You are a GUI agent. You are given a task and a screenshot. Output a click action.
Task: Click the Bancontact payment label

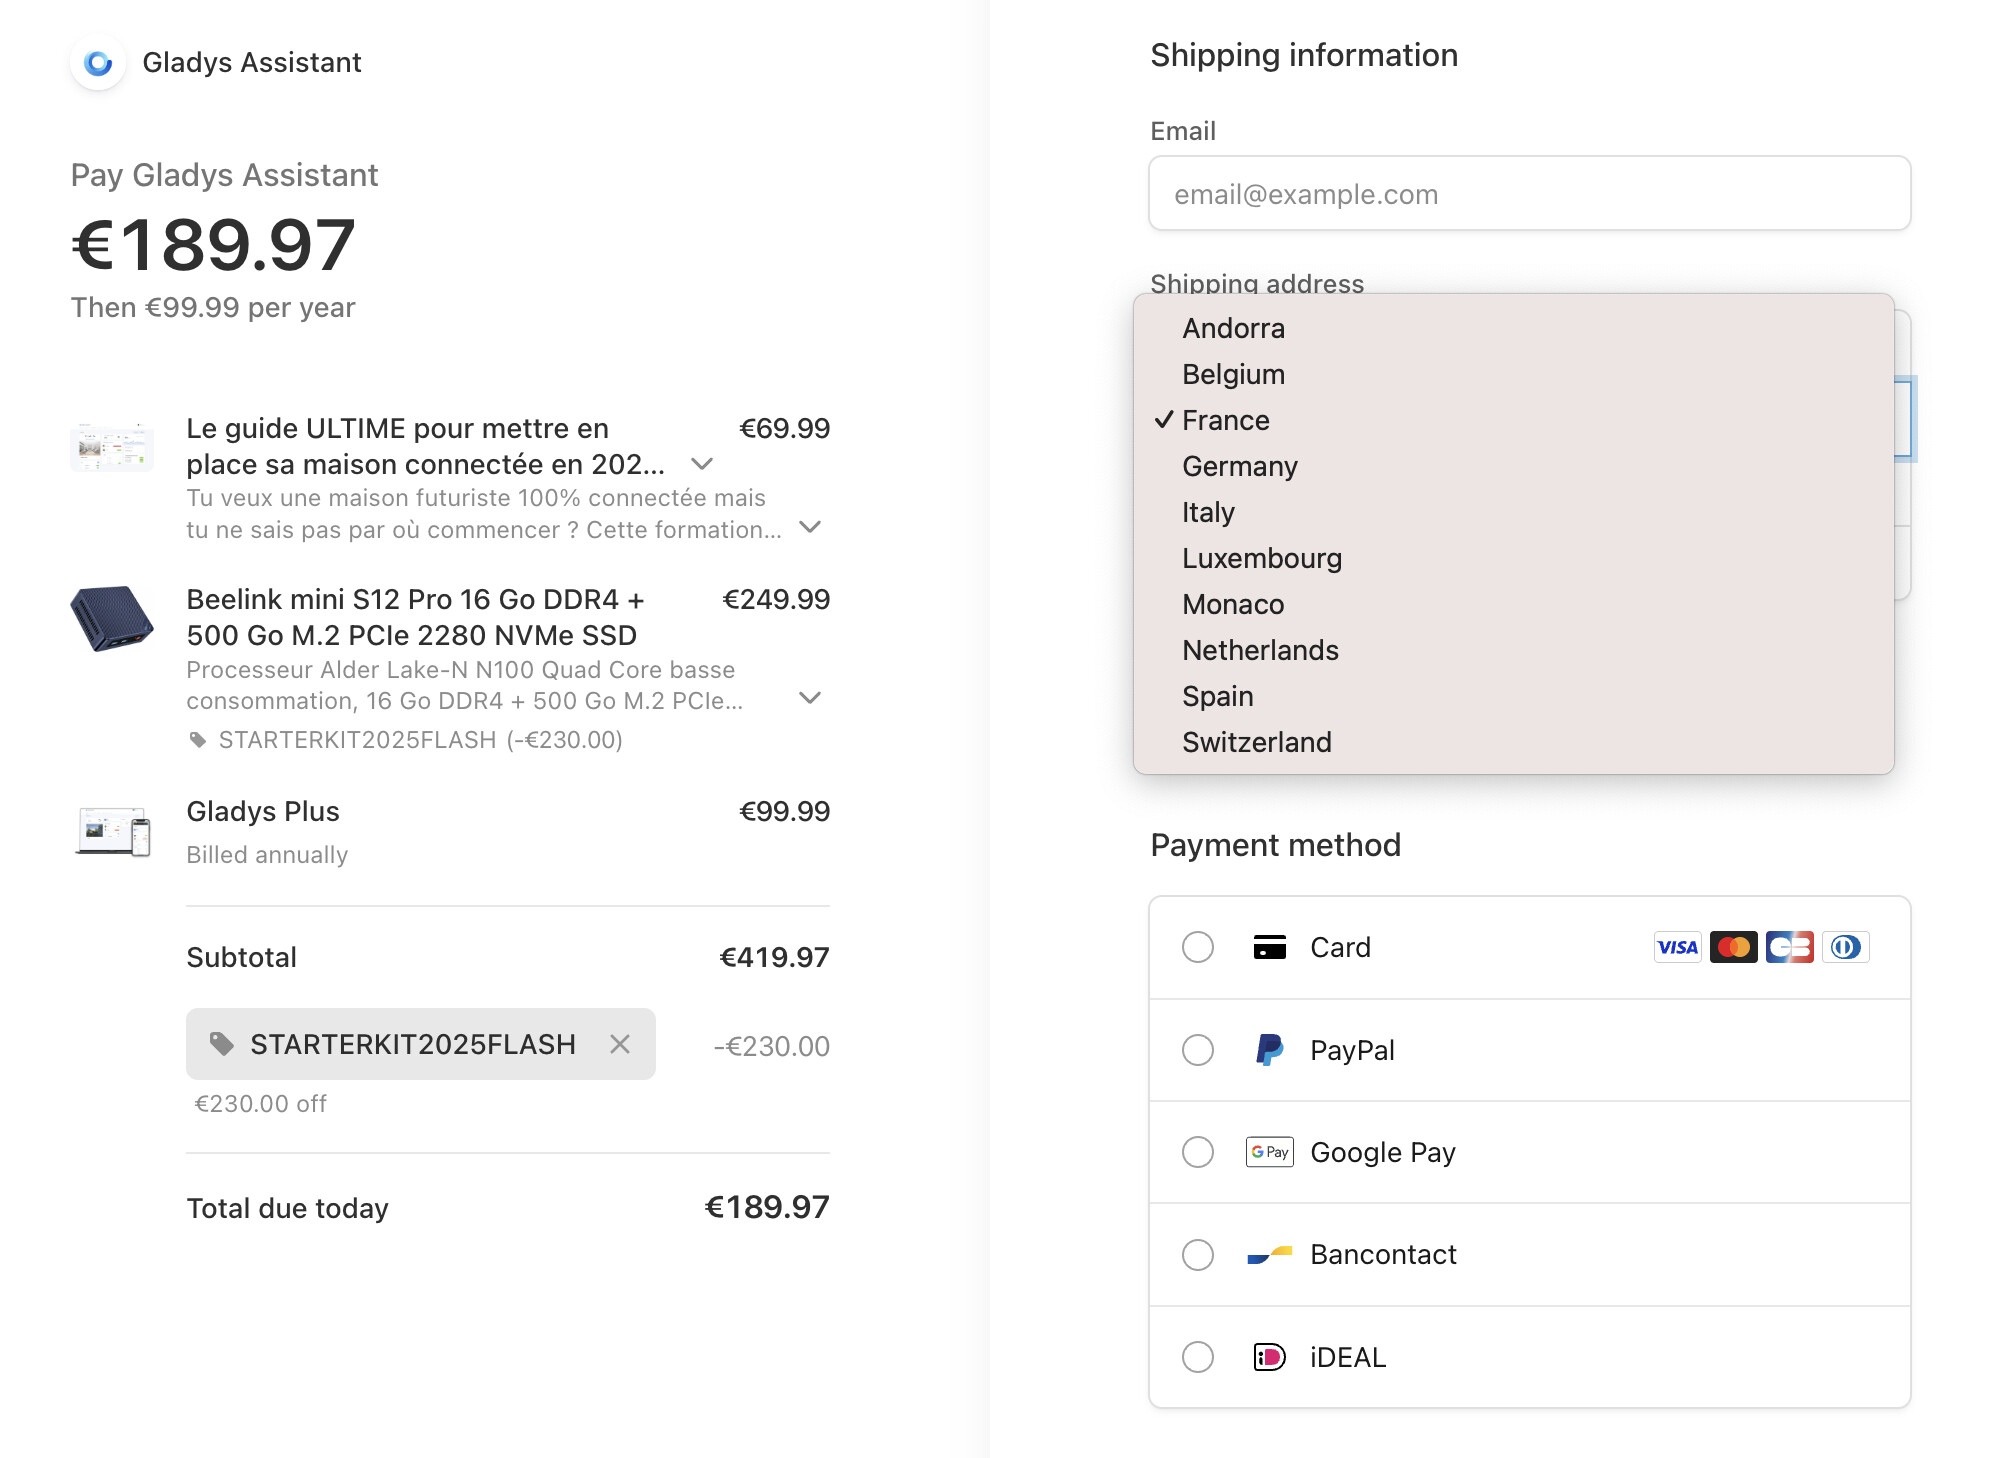coord(1383,1254)
